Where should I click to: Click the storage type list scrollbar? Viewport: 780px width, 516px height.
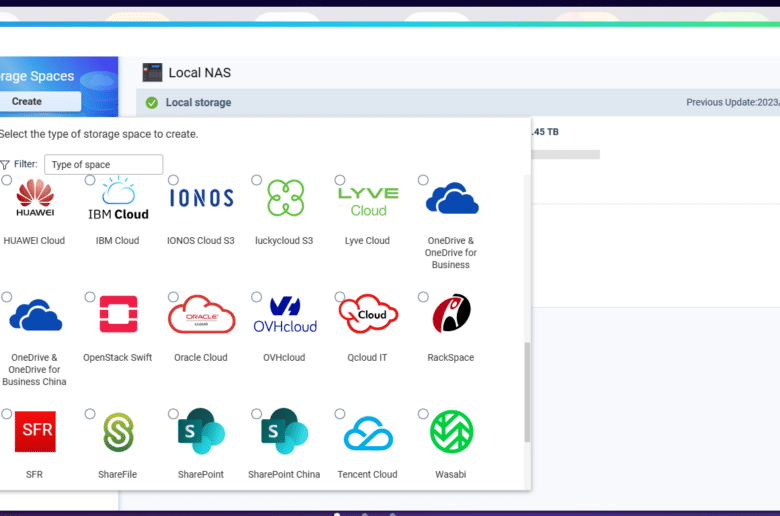527,392
